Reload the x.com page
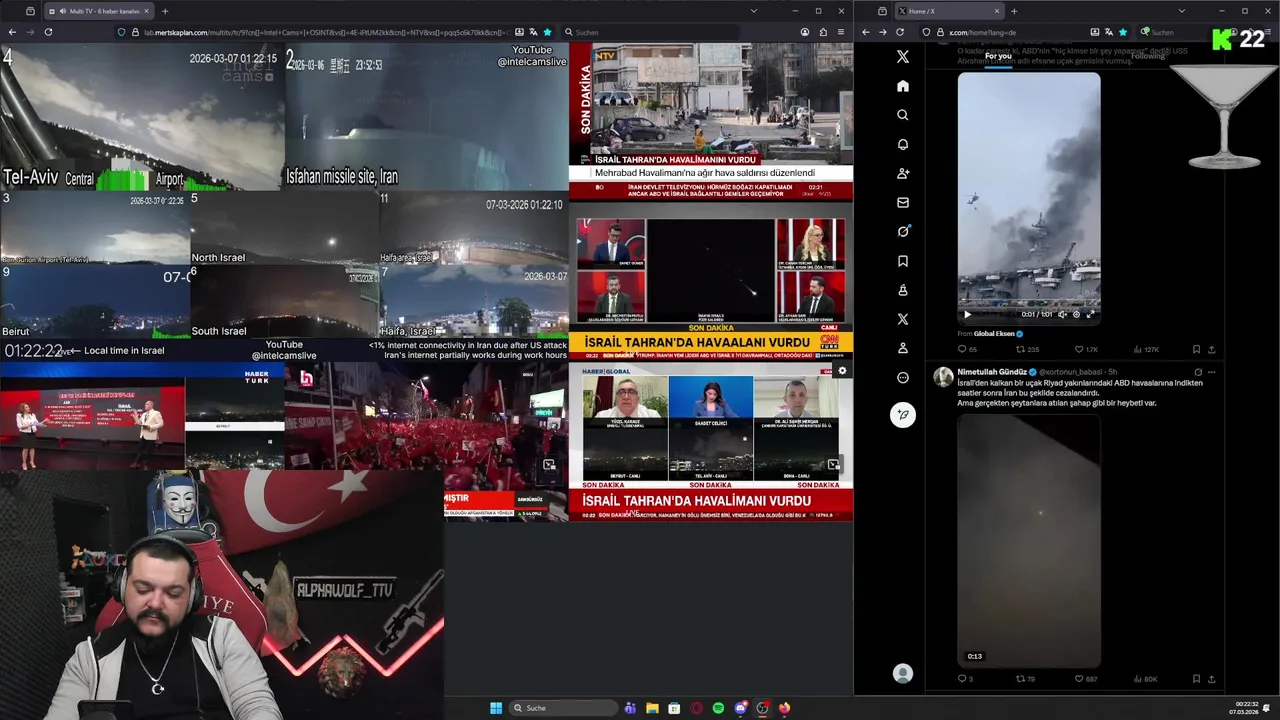1280x720 pixels. coord(900,32)
